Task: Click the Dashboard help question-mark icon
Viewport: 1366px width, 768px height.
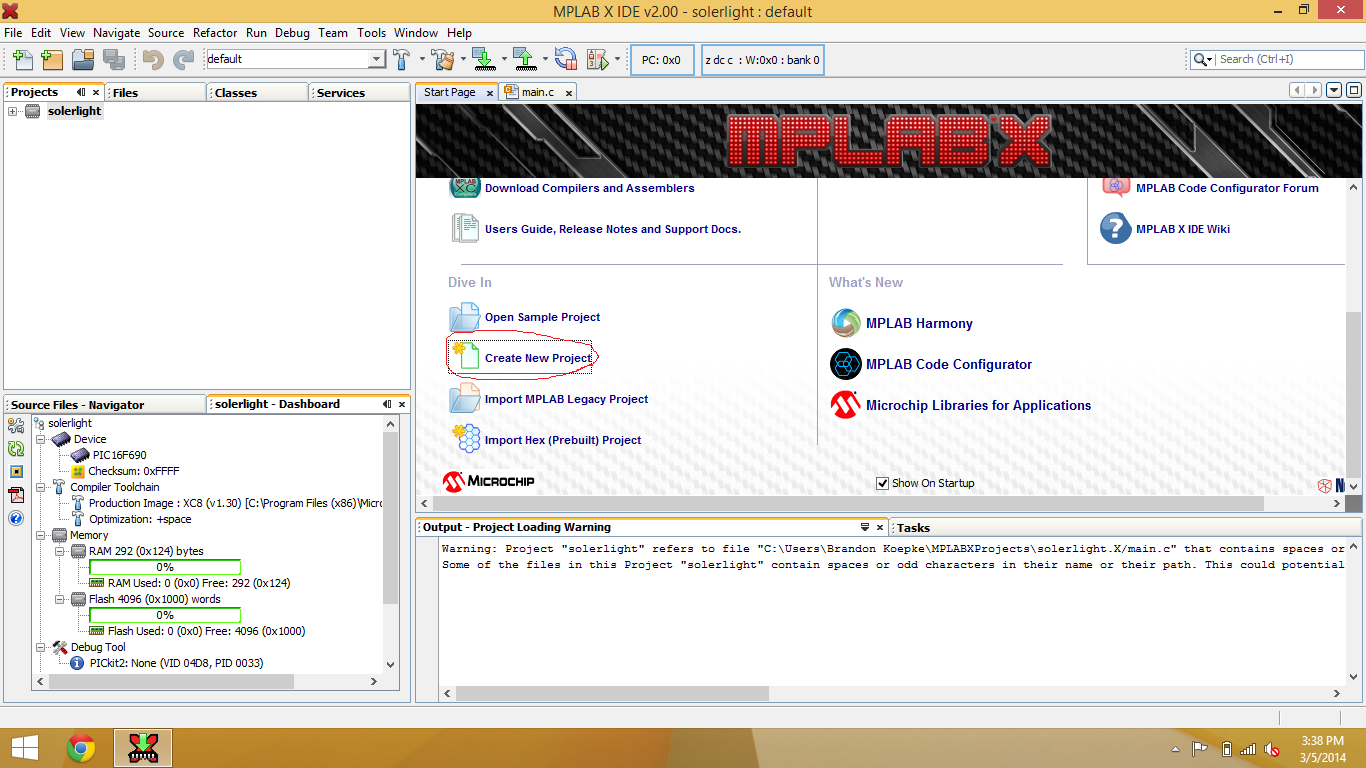Action: tap(16, 518)
